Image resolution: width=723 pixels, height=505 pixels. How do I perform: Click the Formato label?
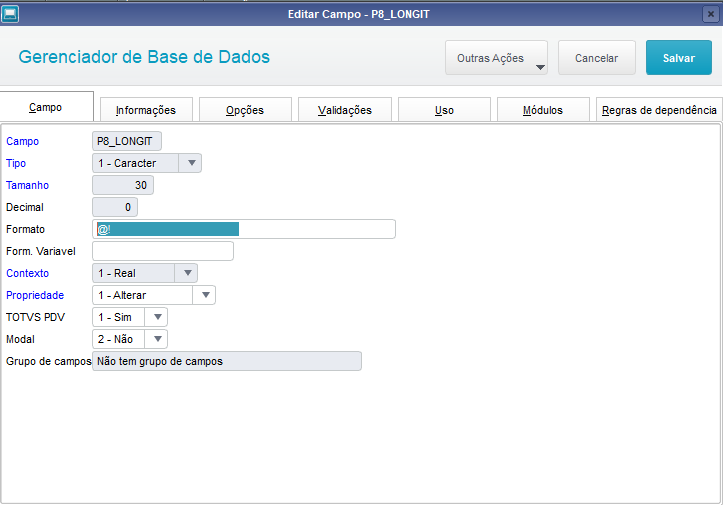tap(25, 229)
